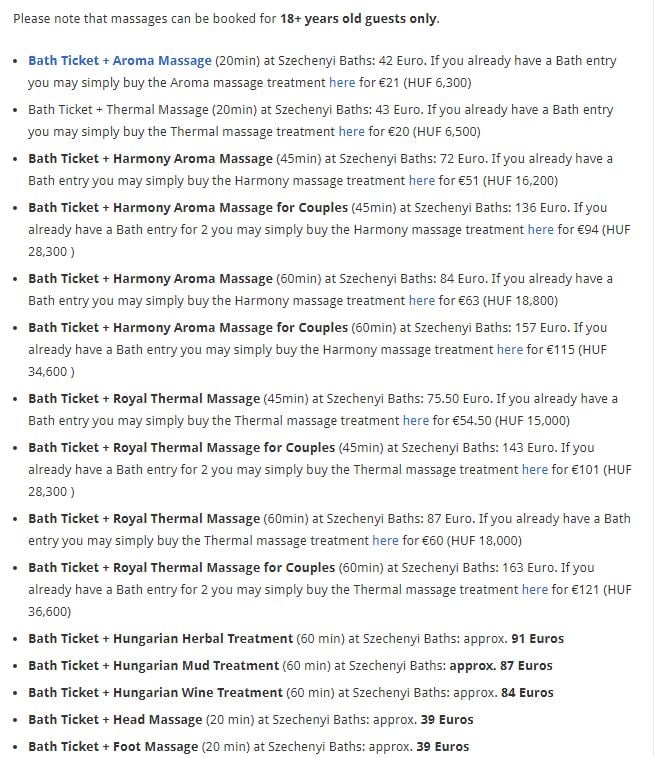Screen dimensions: 654x757
Task: Click 'here' link for €20 Thermal massage
Action: 351,131
